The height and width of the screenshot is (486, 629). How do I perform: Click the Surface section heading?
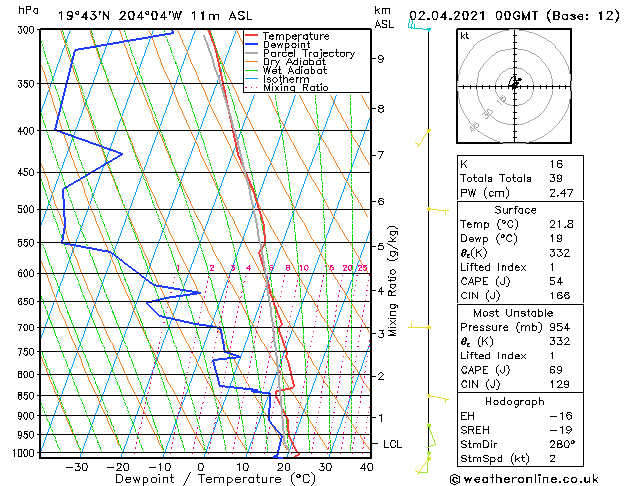(515, 210)
